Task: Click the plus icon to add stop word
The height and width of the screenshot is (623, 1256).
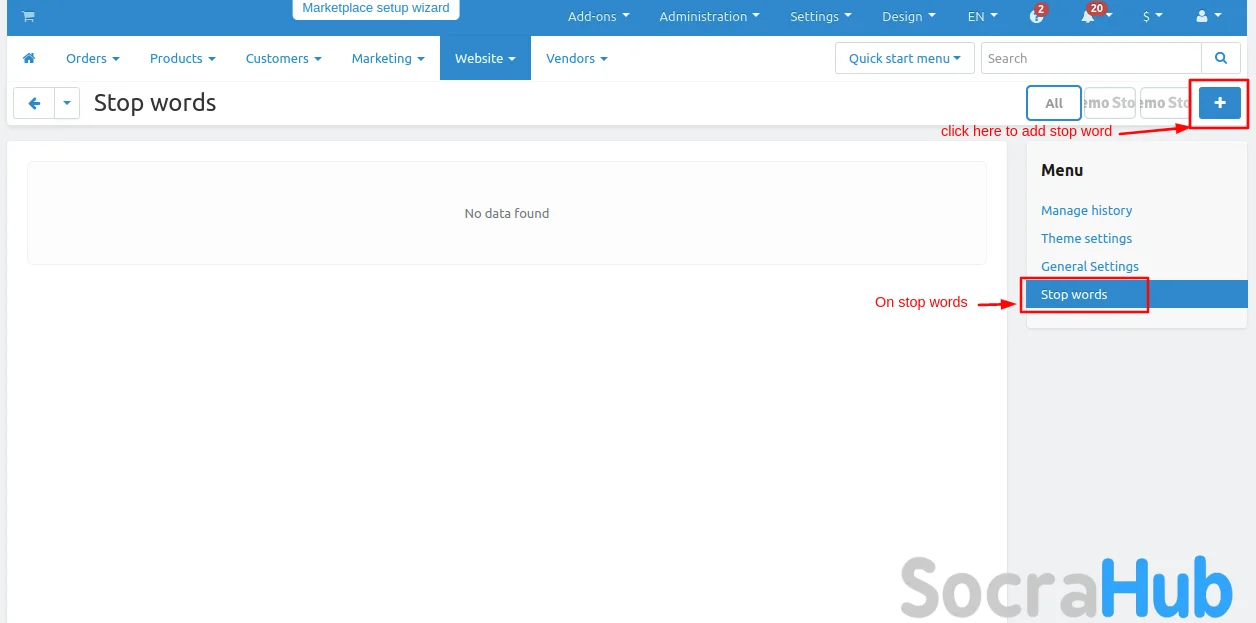Action: 1219,103
